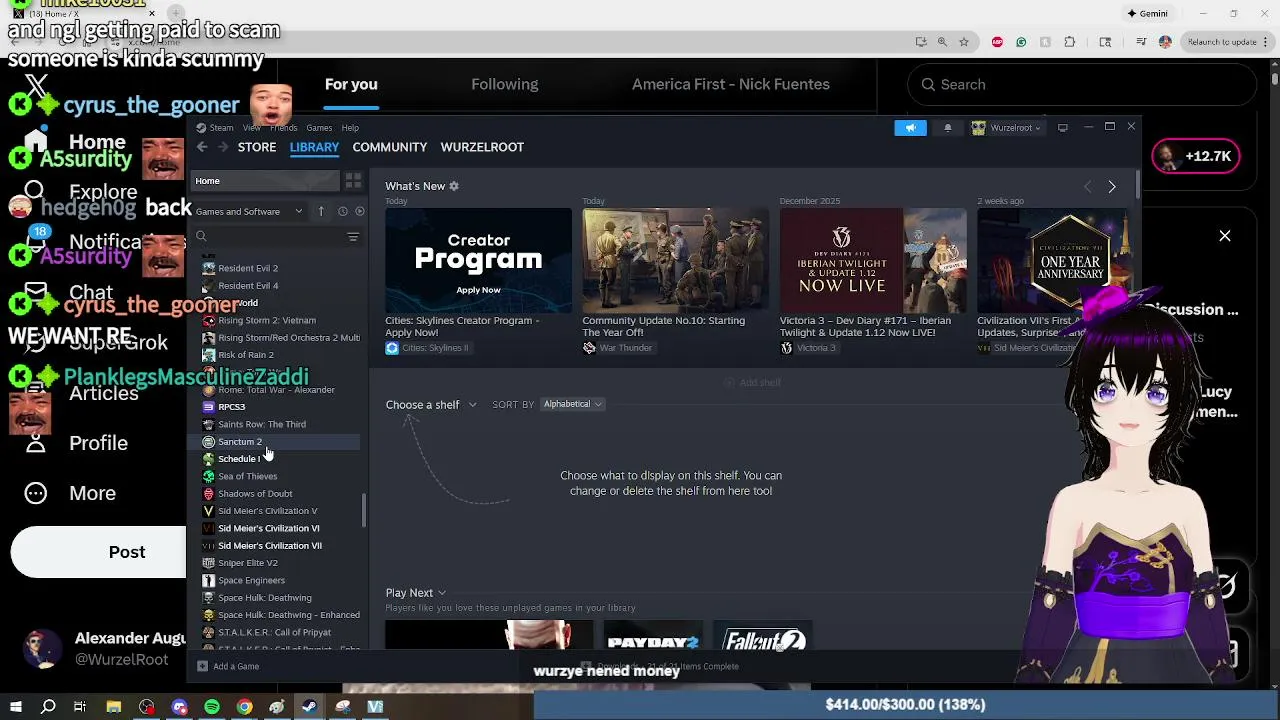The image size is (1280, 720).
Task: Open Victoria 3 Iberian Twilight thumbnail
Action: coord(873,260)
